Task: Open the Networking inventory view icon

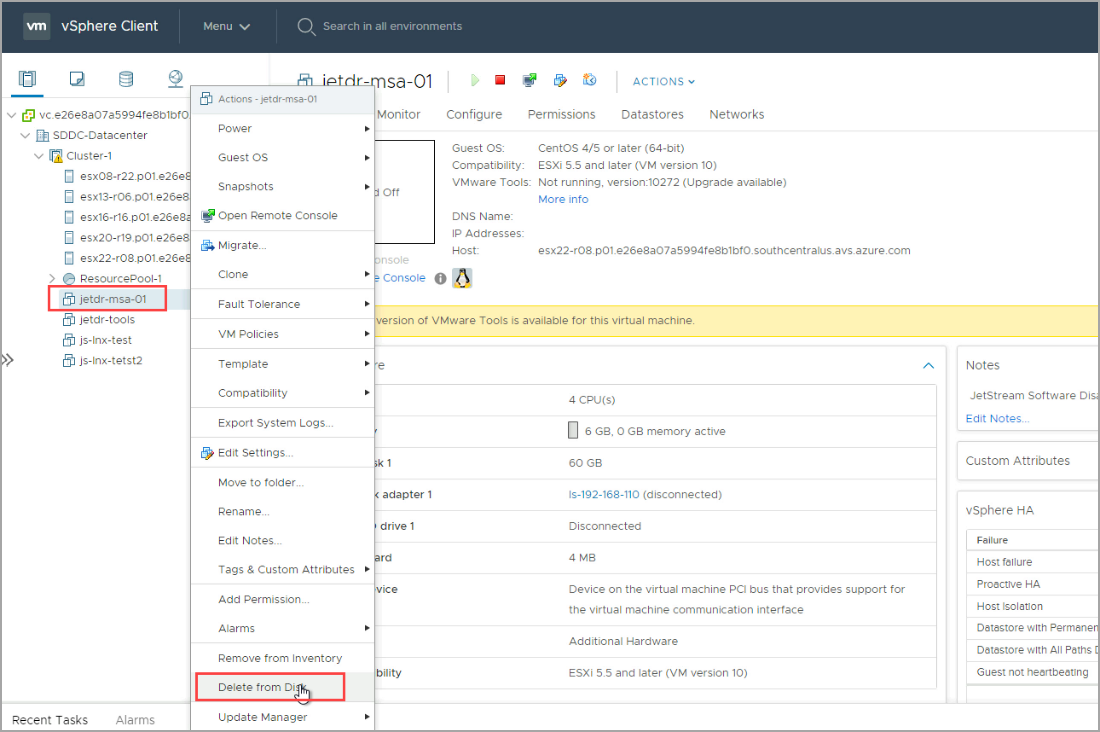Action: tap(176, 79)
